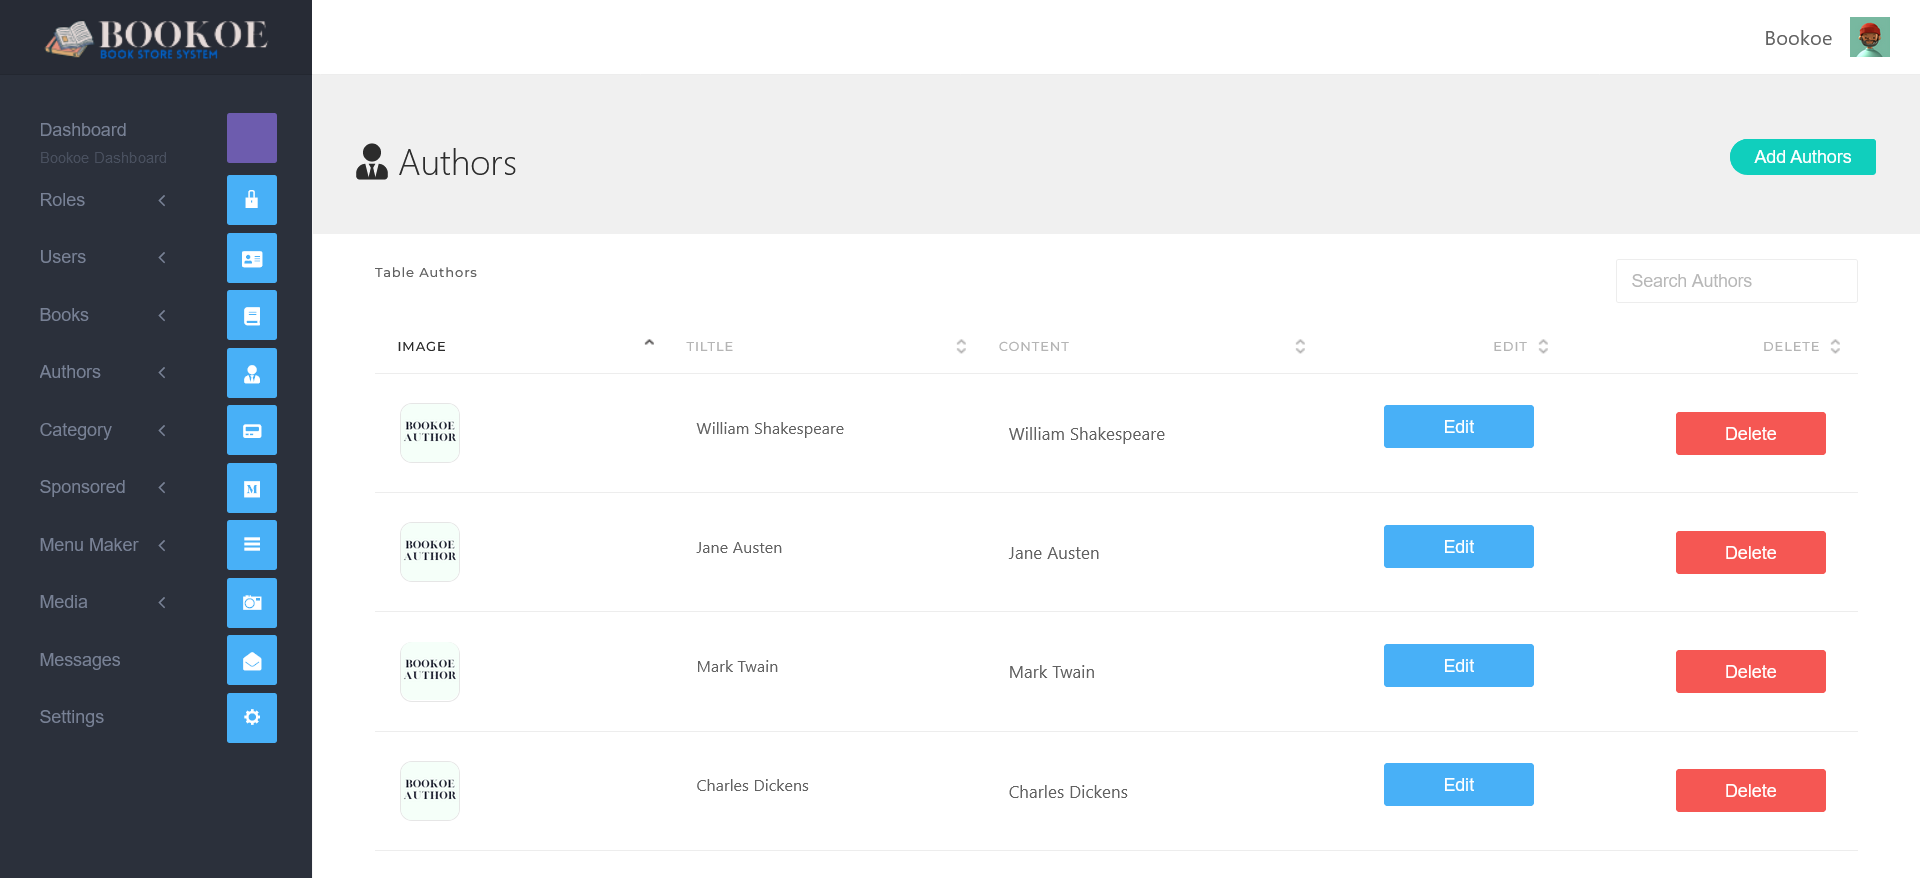
Task: Click the Authors person icon in the sidebar
Action: coord(252,373)
